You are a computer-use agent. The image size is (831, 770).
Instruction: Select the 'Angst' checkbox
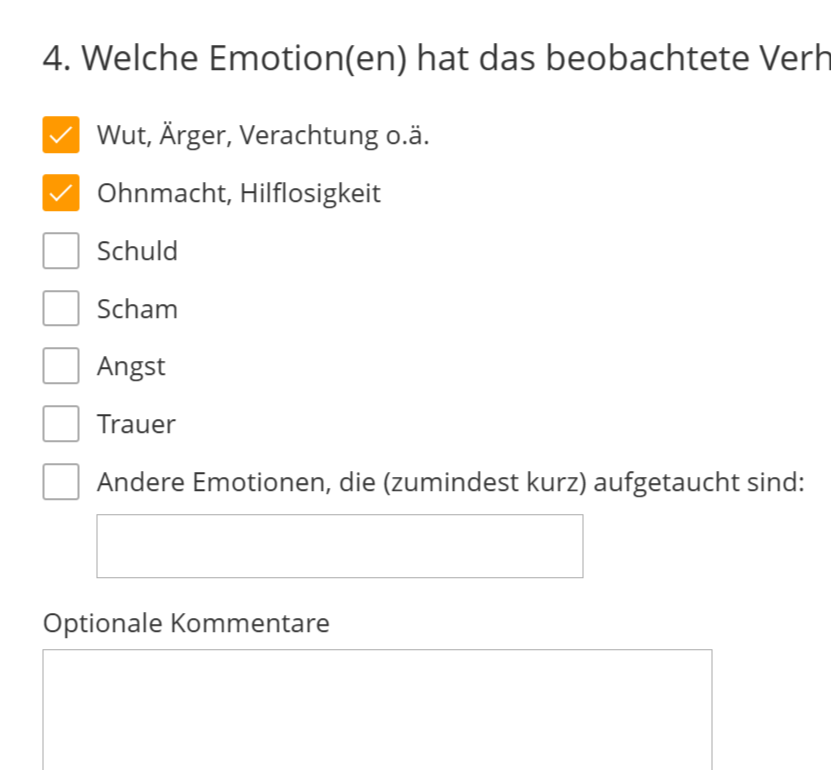pyautogui.click(x=60, y=366)
